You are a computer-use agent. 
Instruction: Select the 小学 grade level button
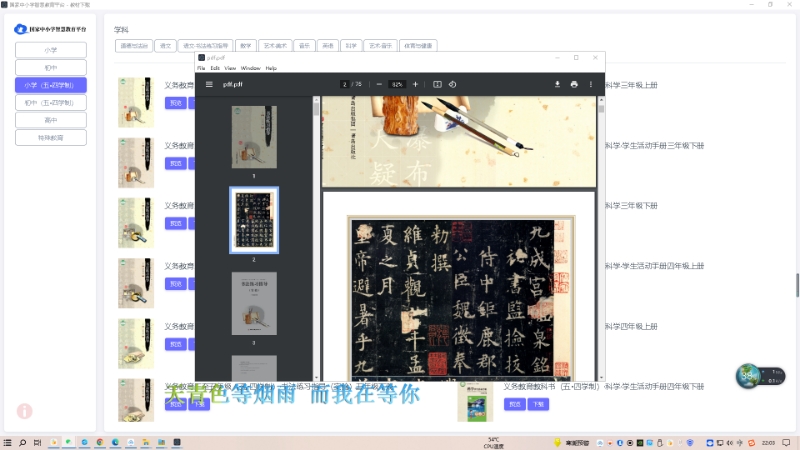tap(51, 50)
